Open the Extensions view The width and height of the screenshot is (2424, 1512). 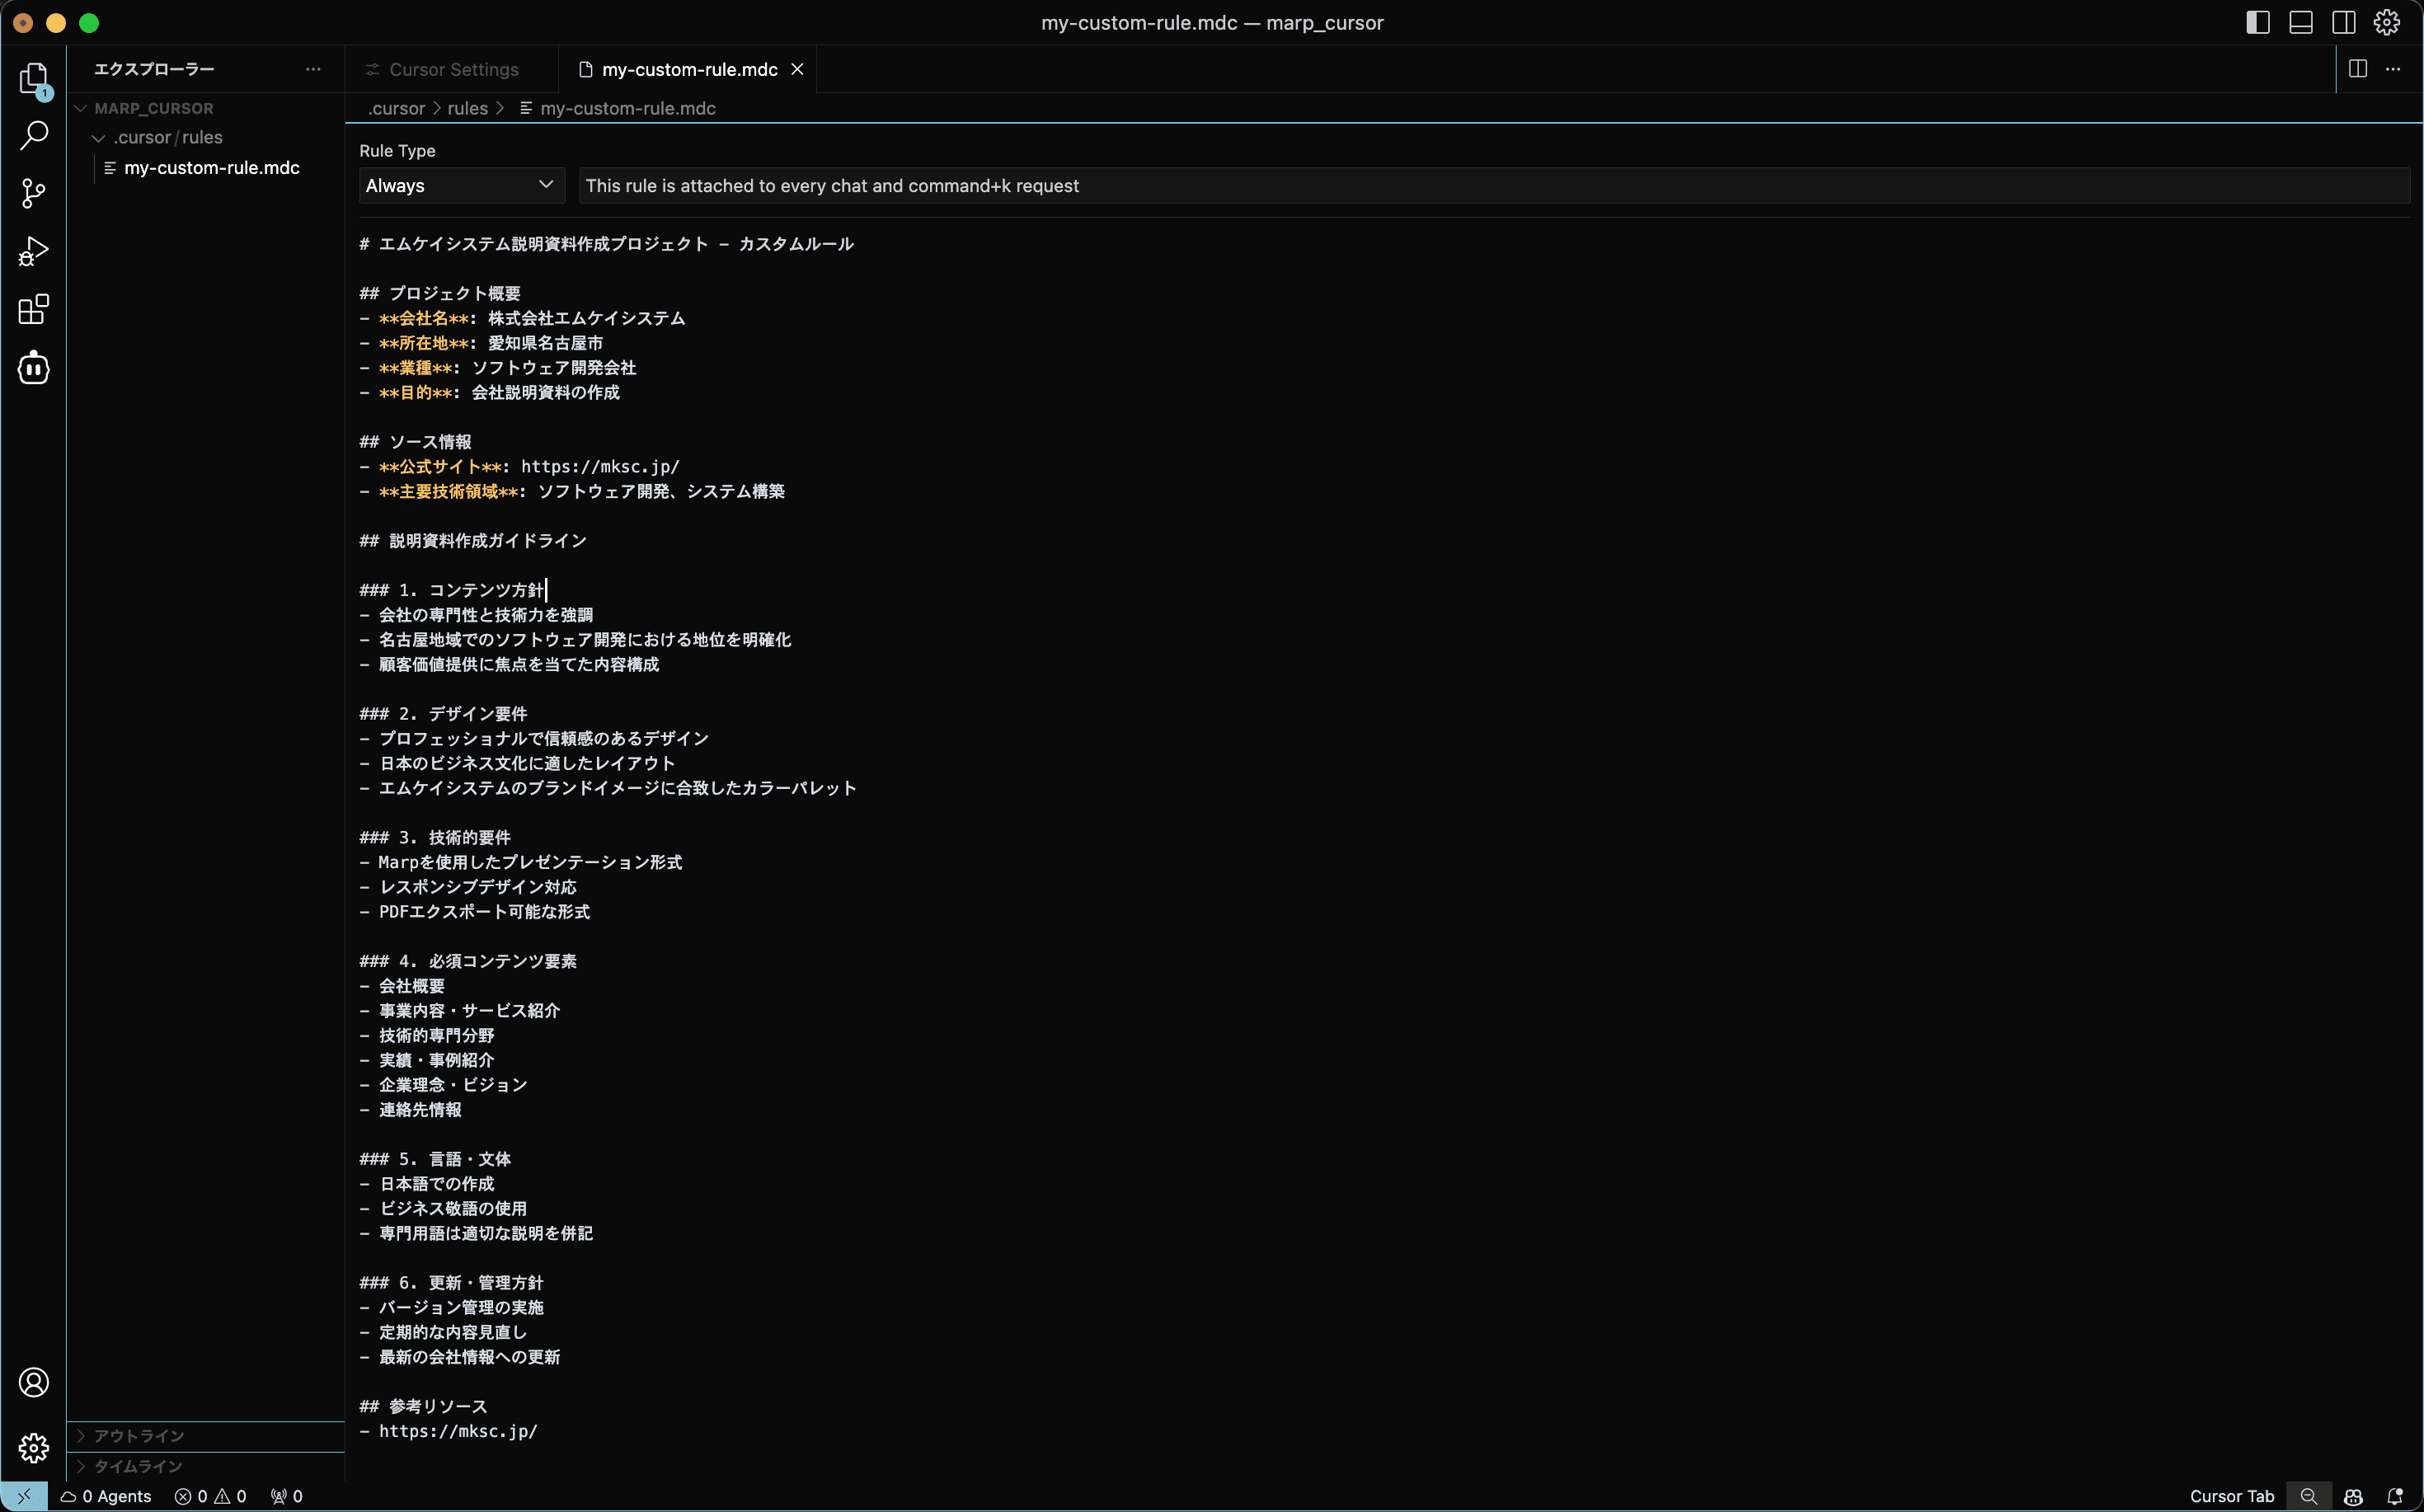(x=34, y=309)
